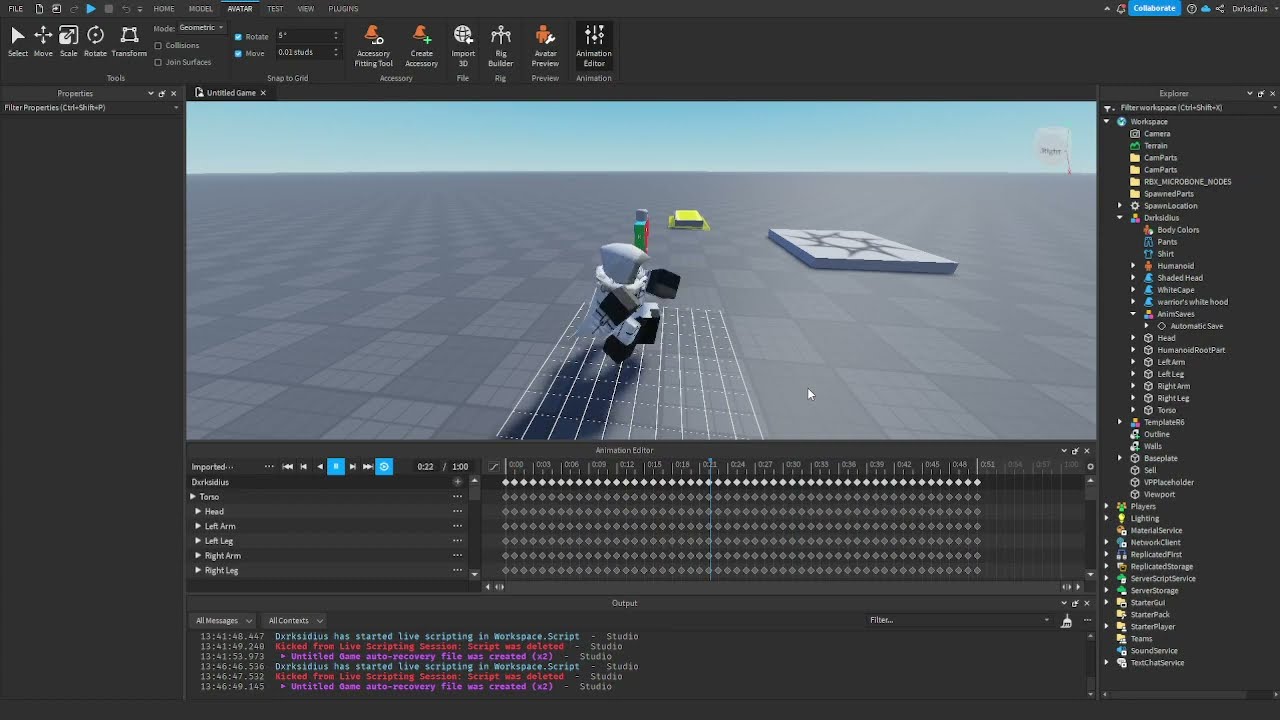Open the All Contexts dropdown in Output
Screen dimensions: 1280x720
tap(295, 620)
